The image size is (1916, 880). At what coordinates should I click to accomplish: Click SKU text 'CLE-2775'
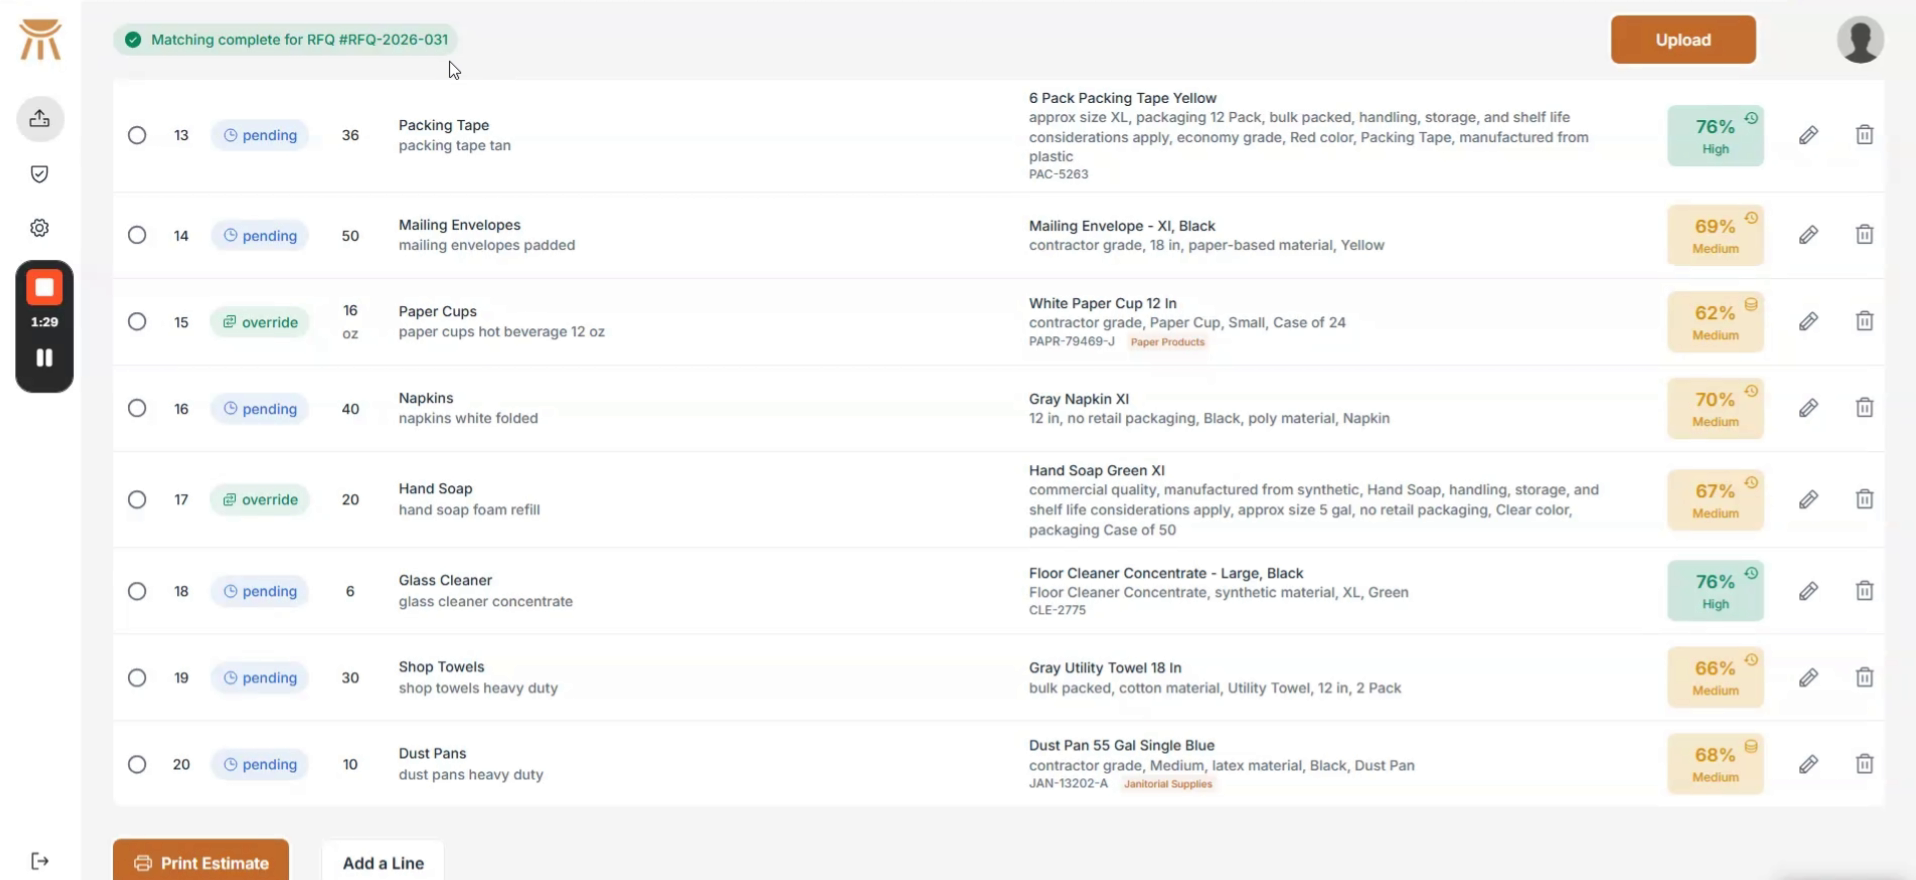pyautogui.click(x=1057, y=610)
